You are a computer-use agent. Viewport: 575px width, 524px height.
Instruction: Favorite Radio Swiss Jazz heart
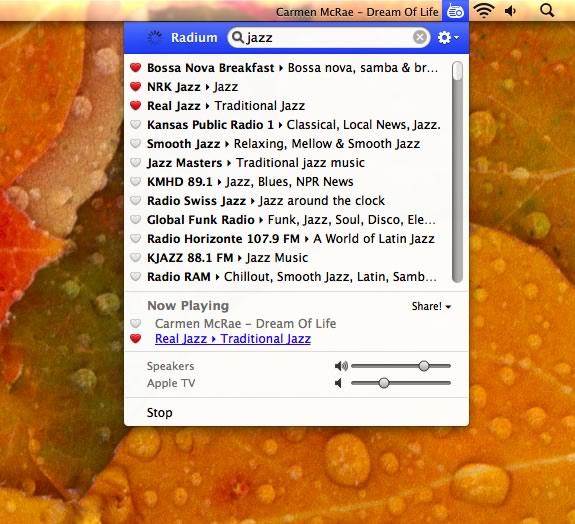pyautogui.click(x=135, y=201)
